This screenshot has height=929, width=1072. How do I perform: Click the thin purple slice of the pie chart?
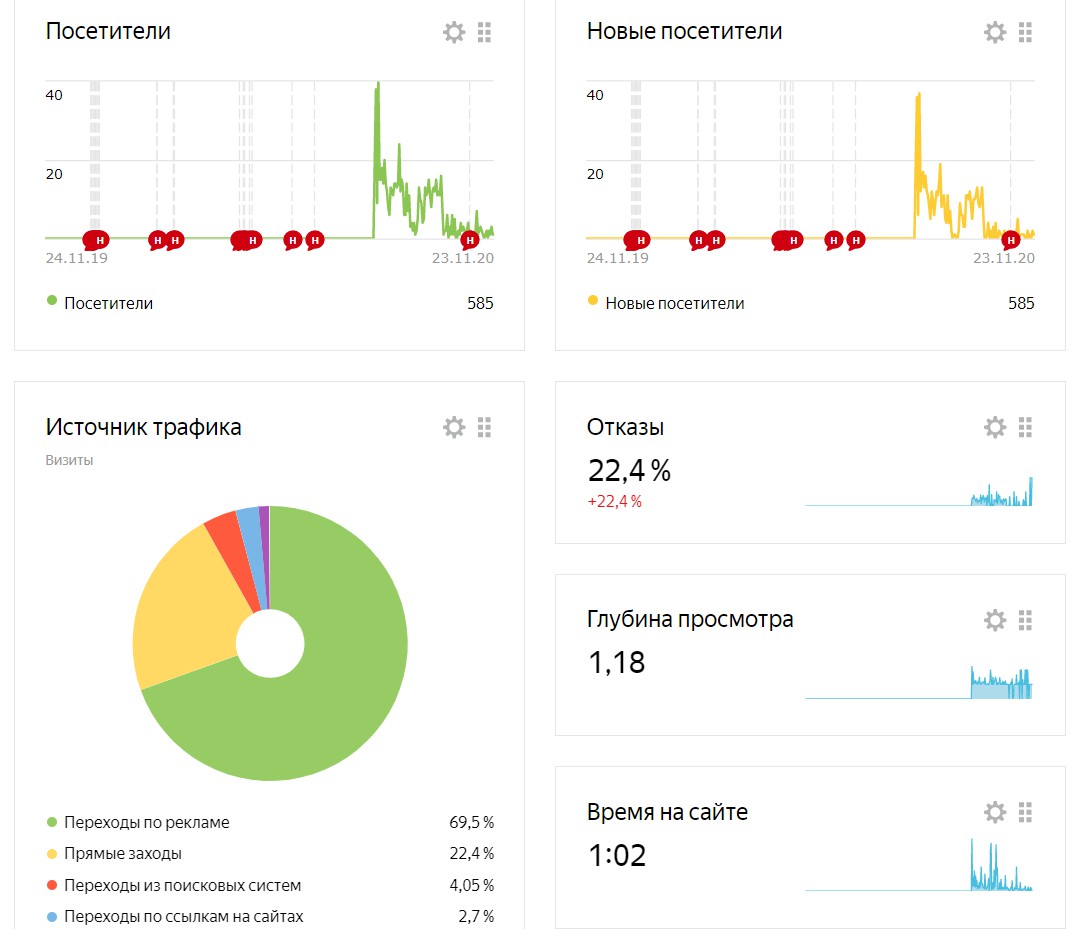tap(265, 547)
